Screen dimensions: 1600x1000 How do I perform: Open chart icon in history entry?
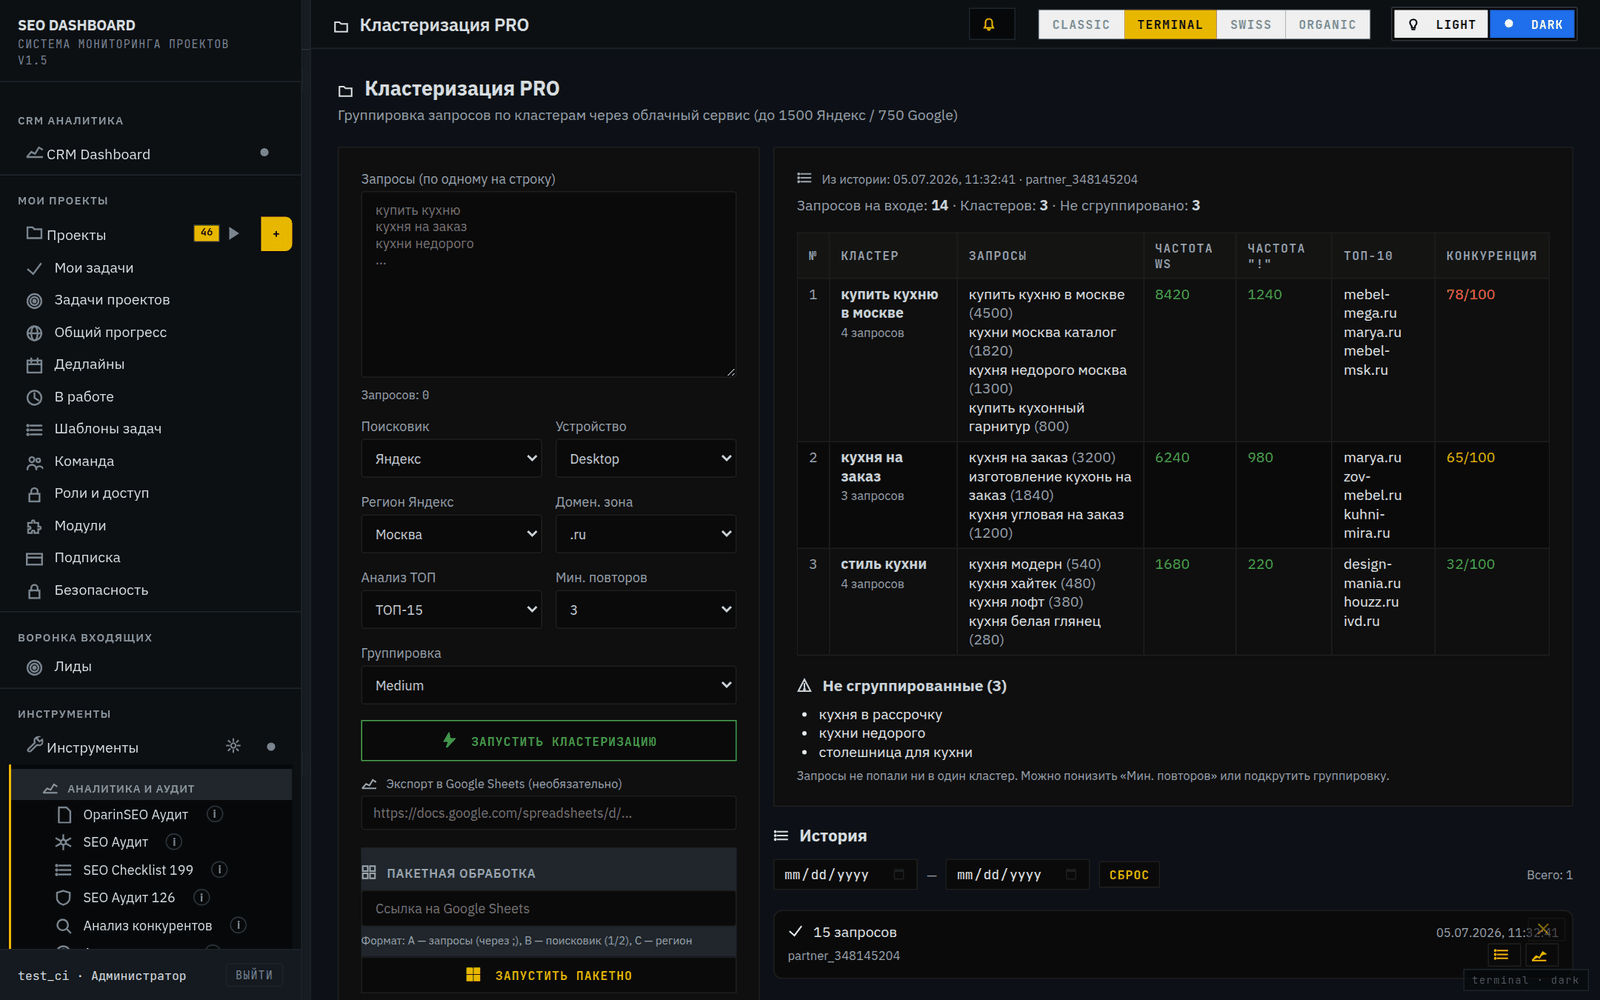pos(1540,955)
